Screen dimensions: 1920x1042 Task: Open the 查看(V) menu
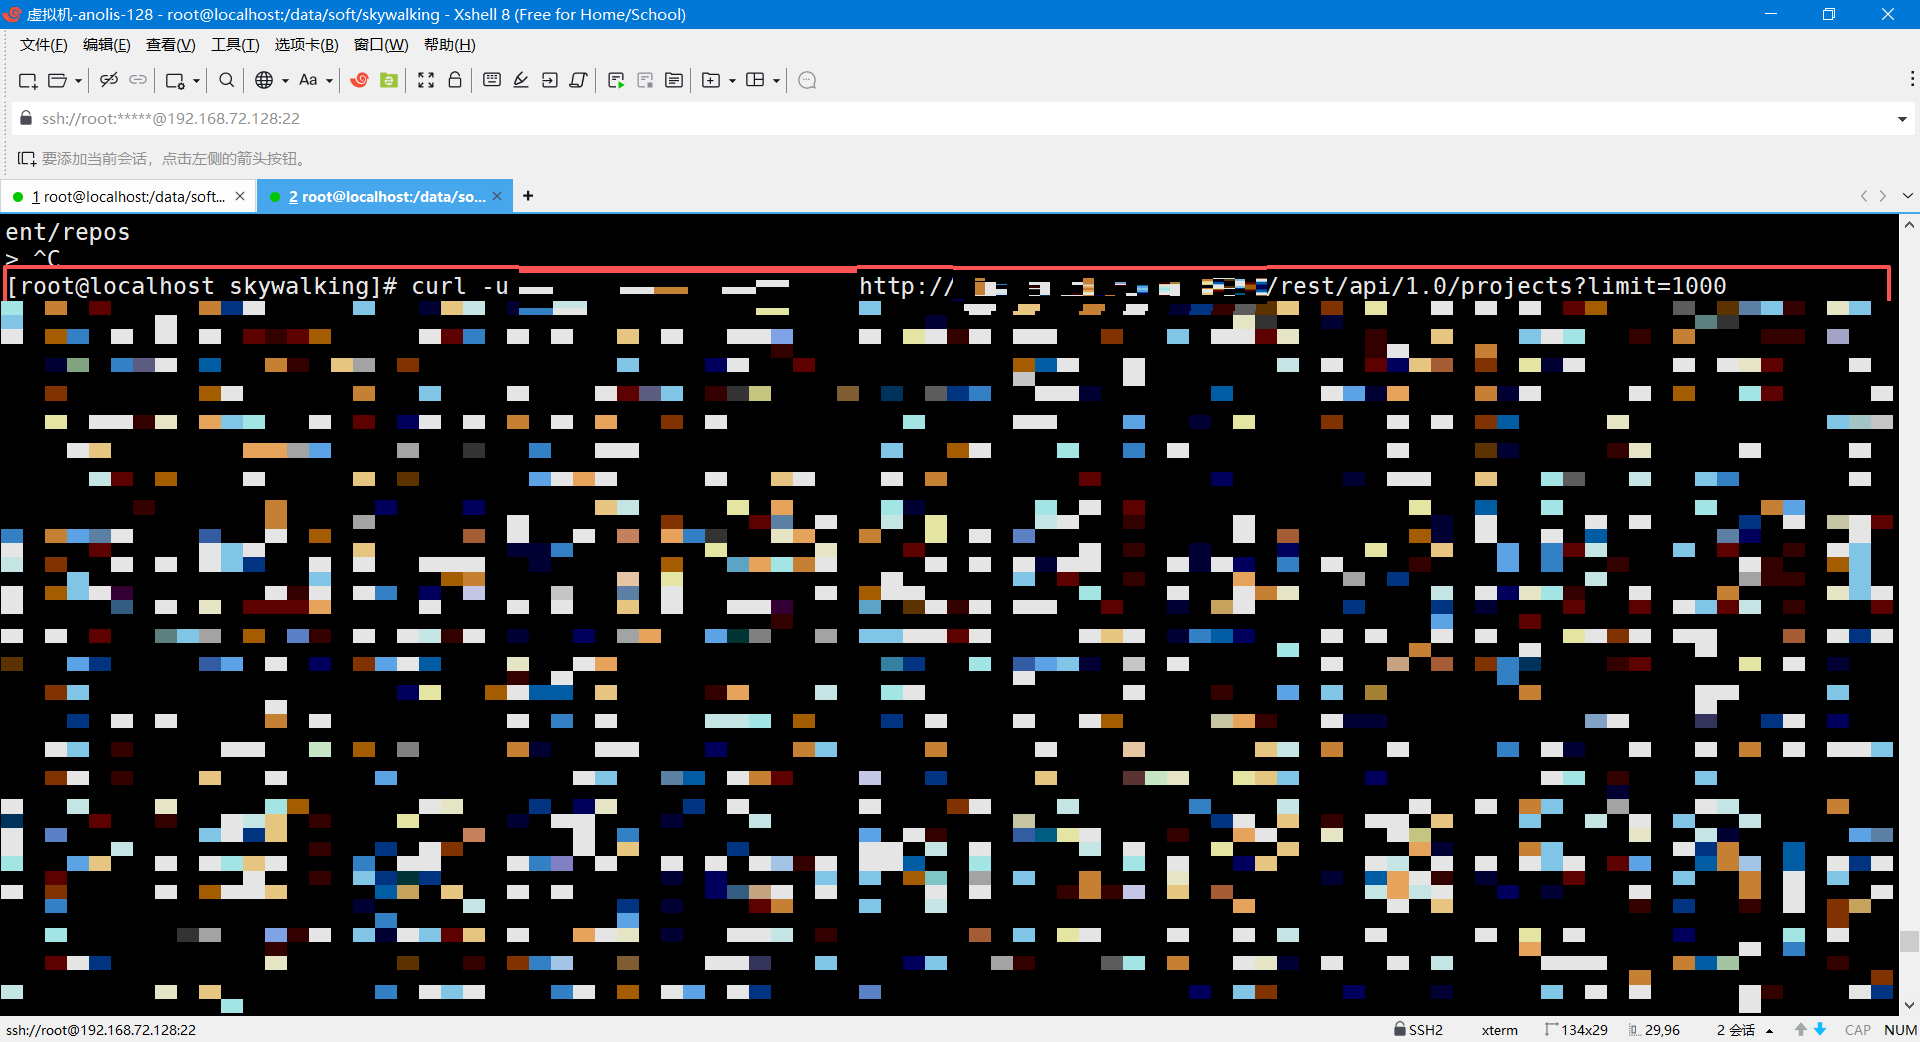tap(171, 45)
